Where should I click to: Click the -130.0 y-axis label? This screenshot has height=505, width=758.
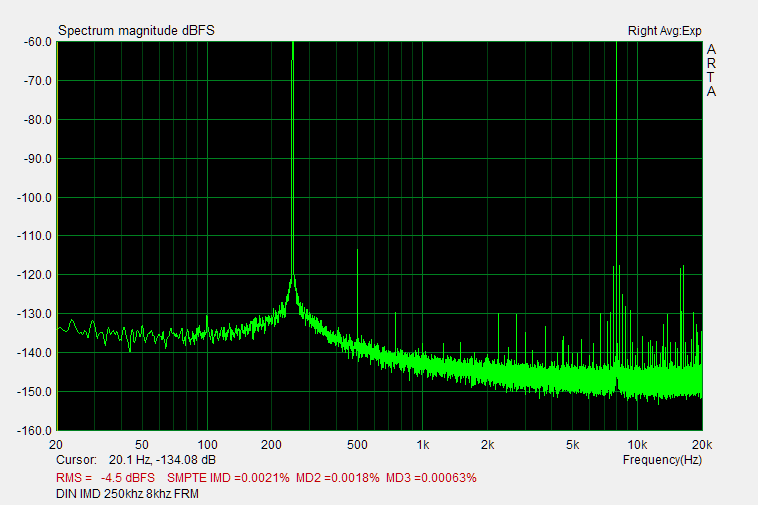click(34, 314)
